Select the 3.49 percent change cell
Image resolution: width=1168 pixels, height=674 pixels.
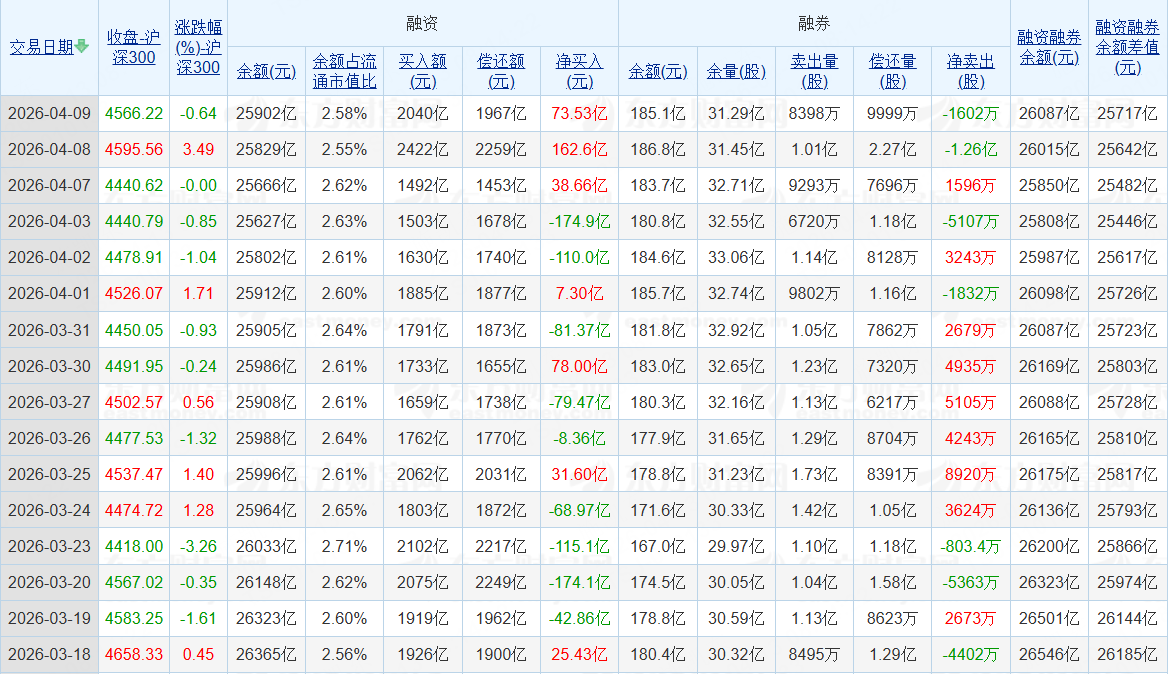tap(198, 150)
